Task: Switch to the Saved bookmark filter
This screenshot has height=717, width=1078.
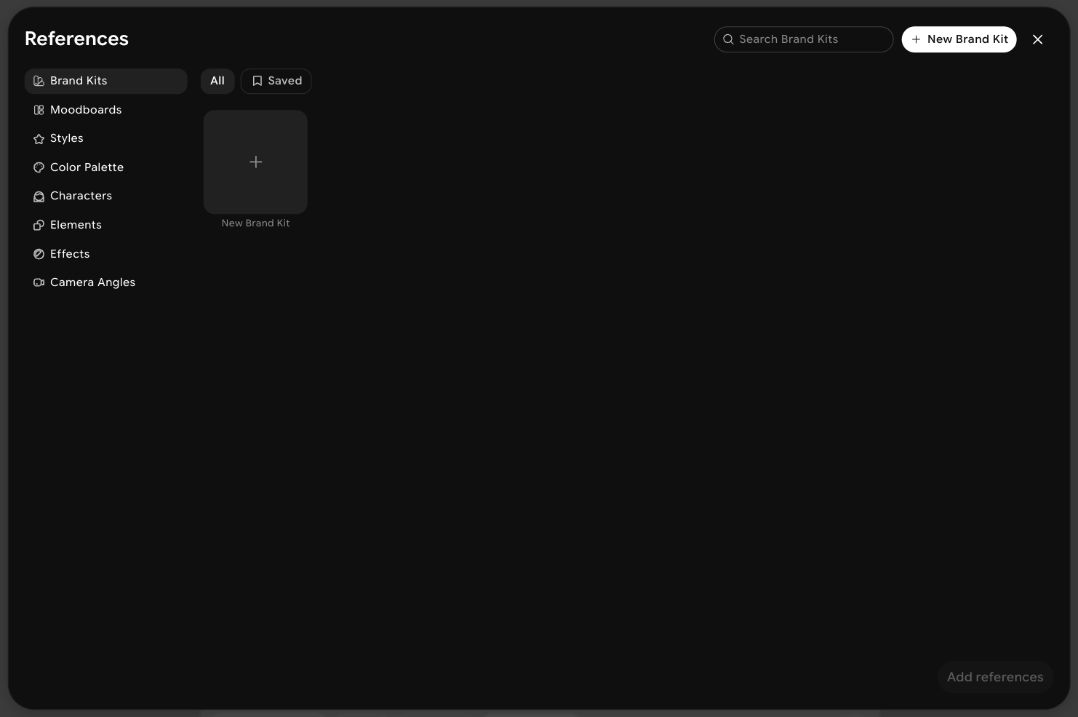Action: click(276, 81)
